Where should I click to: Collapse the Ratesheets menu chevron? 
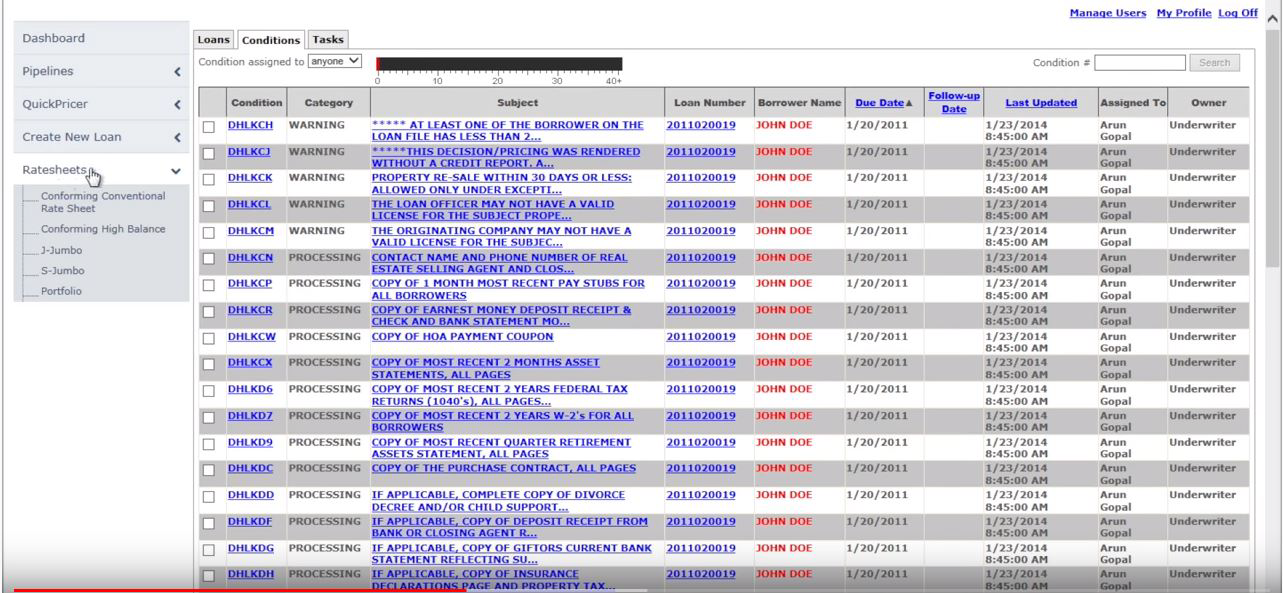[x=177, y=171]
